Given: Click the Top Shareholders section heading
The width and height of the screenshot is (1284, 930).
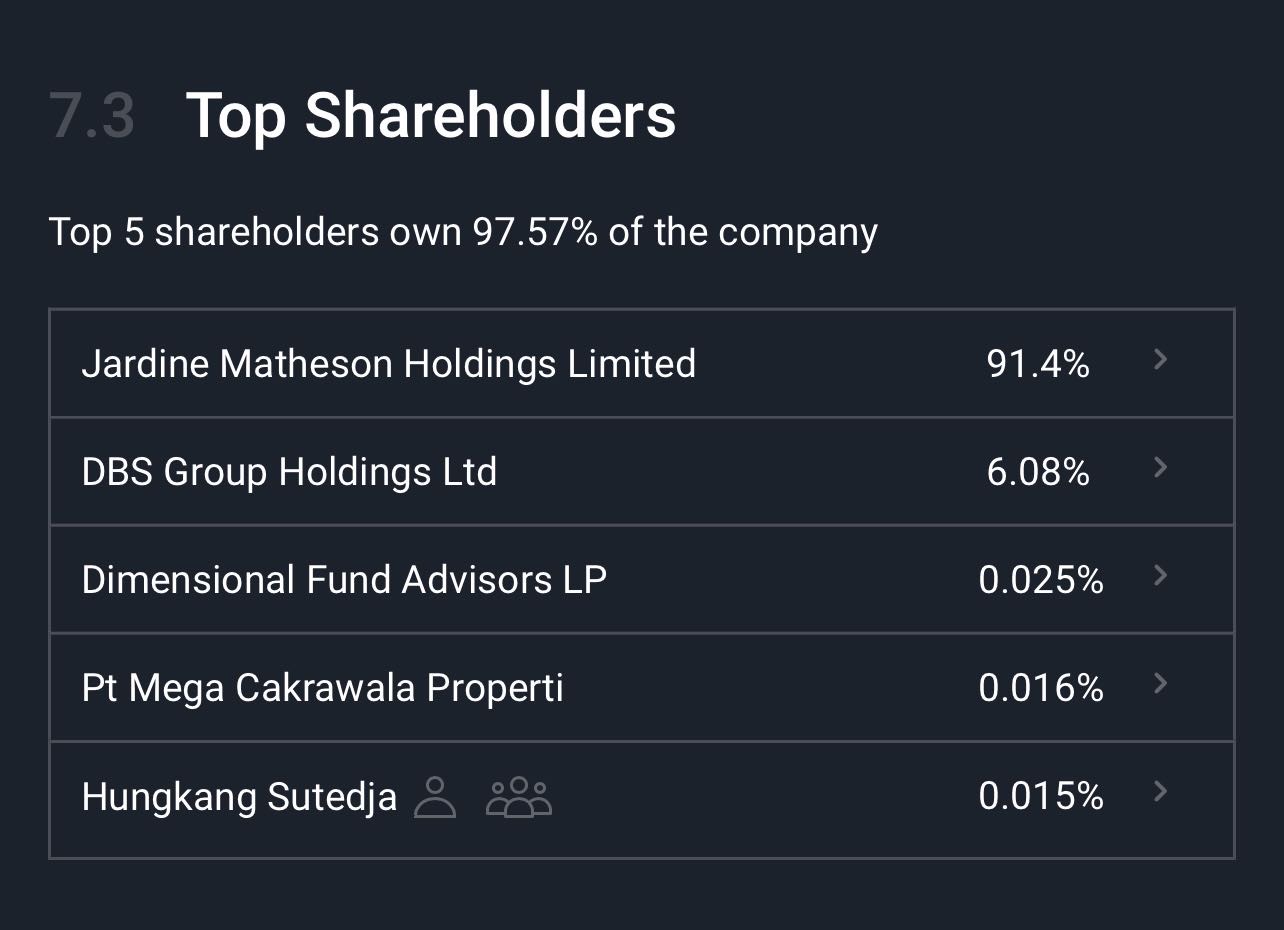Looking at the screenshot, I should [431, 115].
